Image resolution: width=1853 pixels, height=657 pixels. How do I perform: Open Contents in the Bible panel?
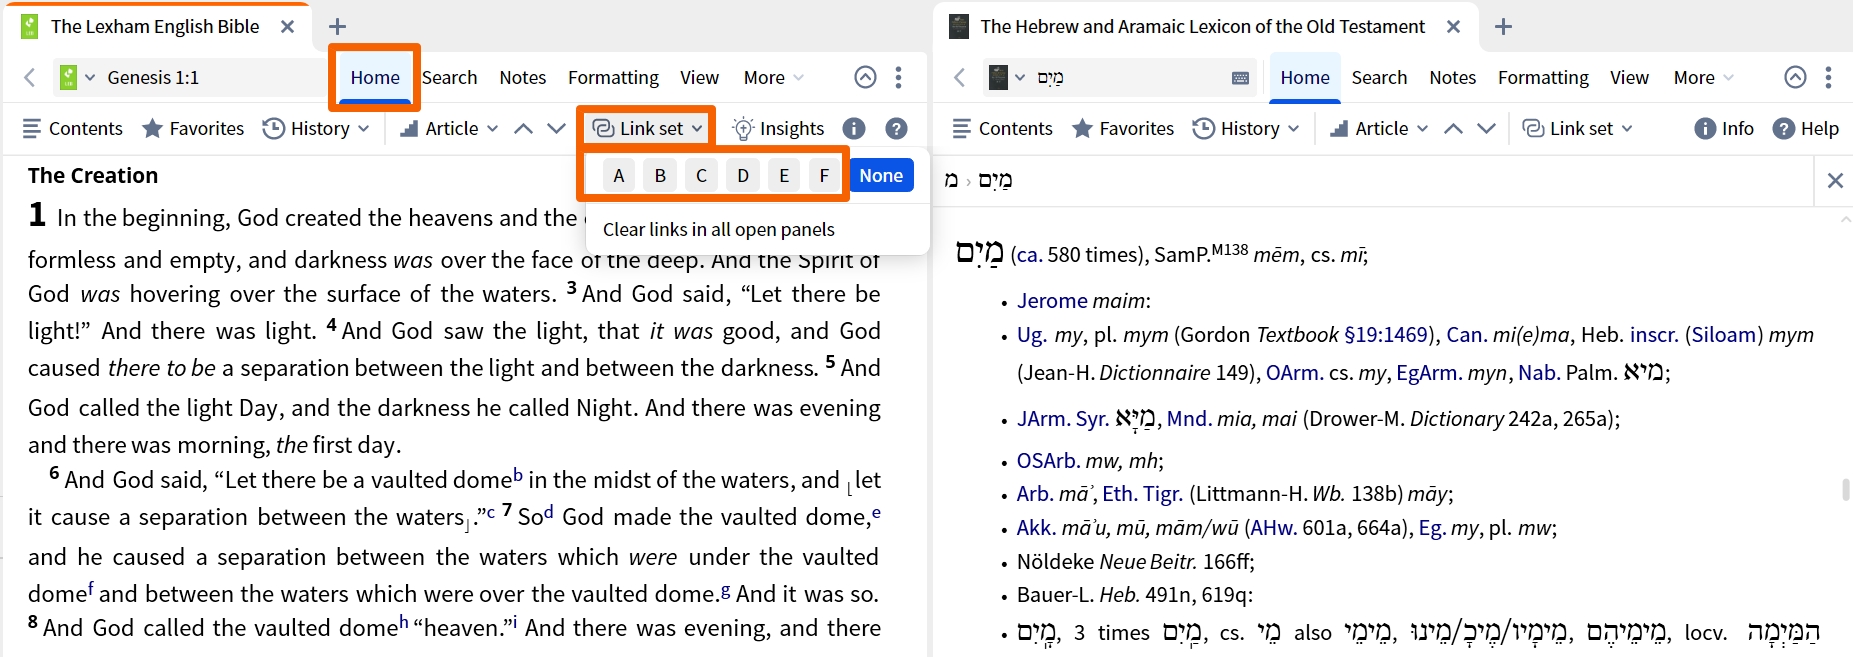73,128
